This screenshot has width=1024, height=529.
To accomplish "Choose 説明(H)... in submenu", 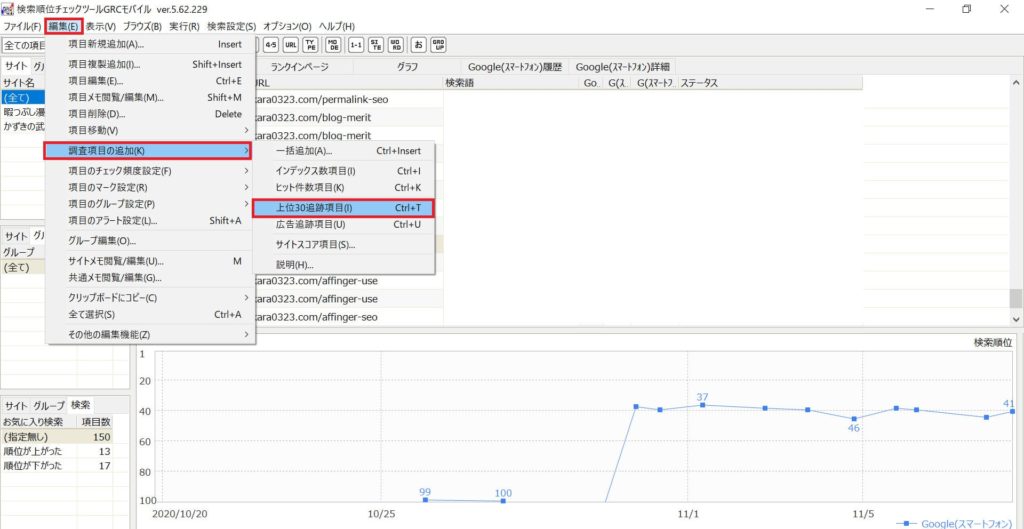I will [344, 265].
